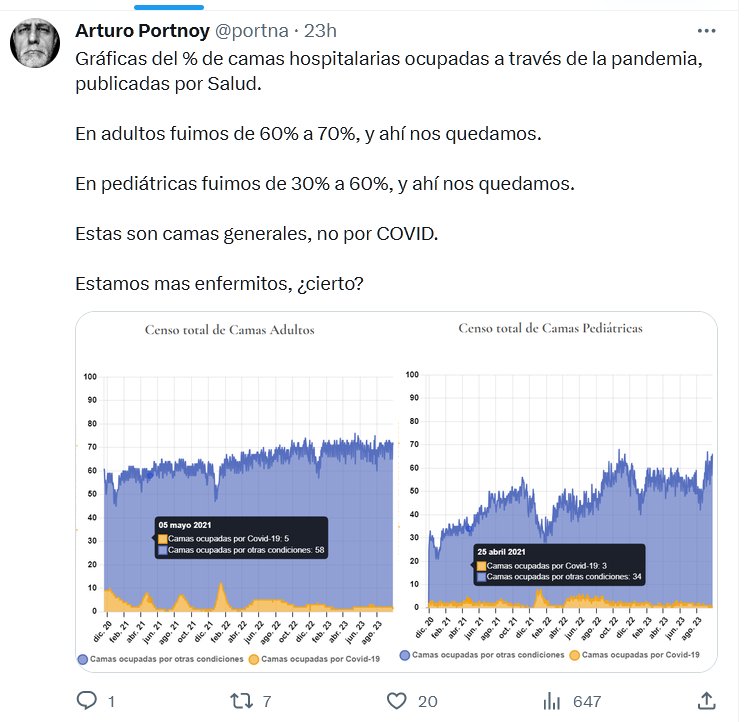Viewport: 754px width, 722px height.
Task: Click orange Covid-19 legend dot in Pediátricas chart
Action: [575, 655]
